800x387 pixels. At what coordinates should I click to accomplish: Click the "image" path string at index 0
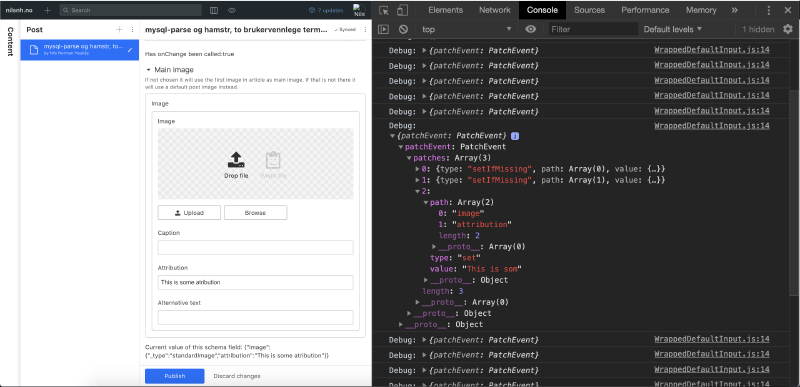tap(468, 213)
